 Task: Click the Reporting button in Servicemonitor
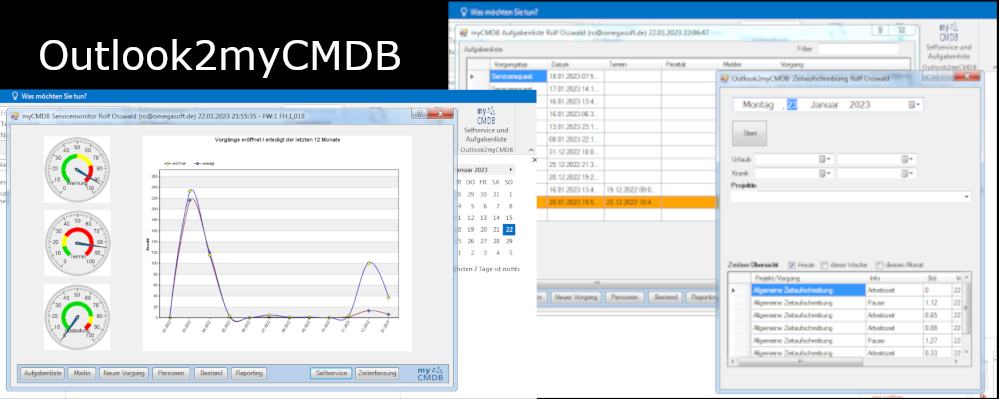click(249, 373)
